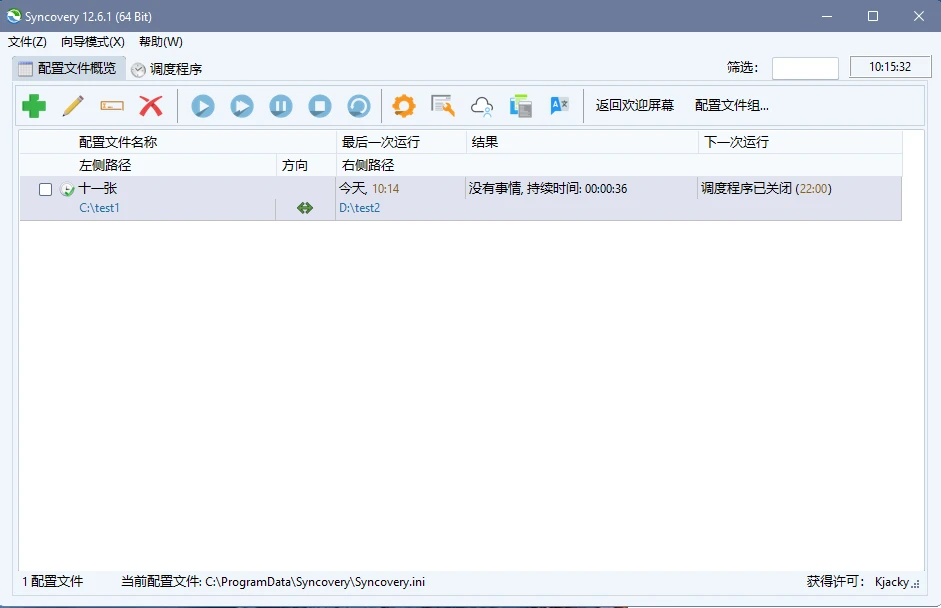Sort by 配置文件名称 column header
941x608 pixels.
[x=178, y=142]
